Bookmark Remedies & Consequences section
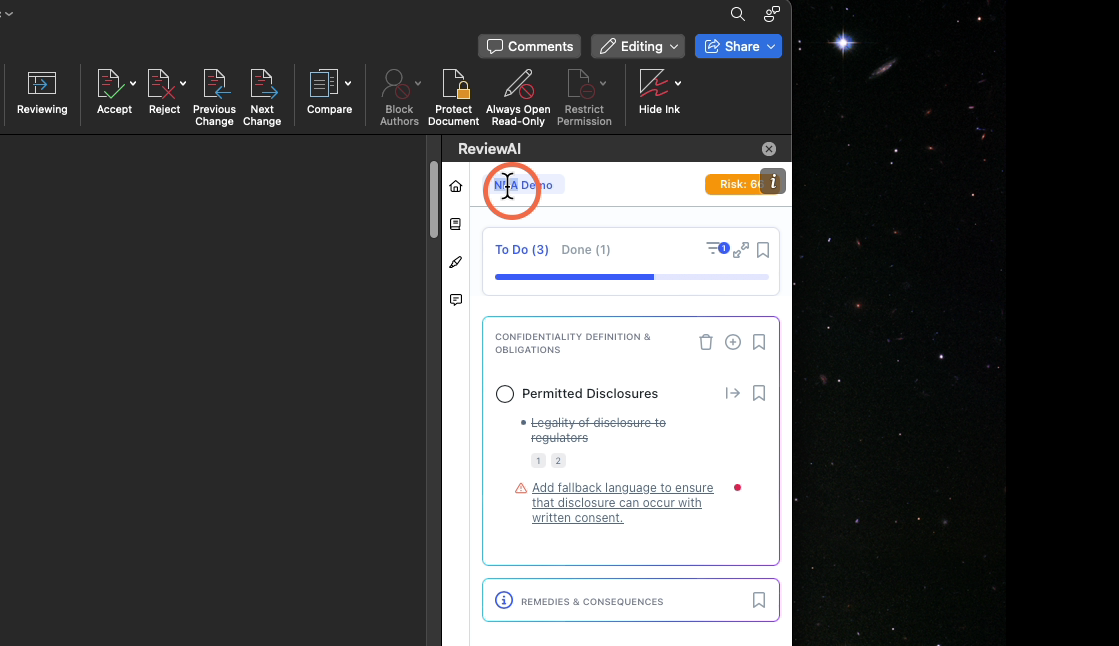 [759, 600]
